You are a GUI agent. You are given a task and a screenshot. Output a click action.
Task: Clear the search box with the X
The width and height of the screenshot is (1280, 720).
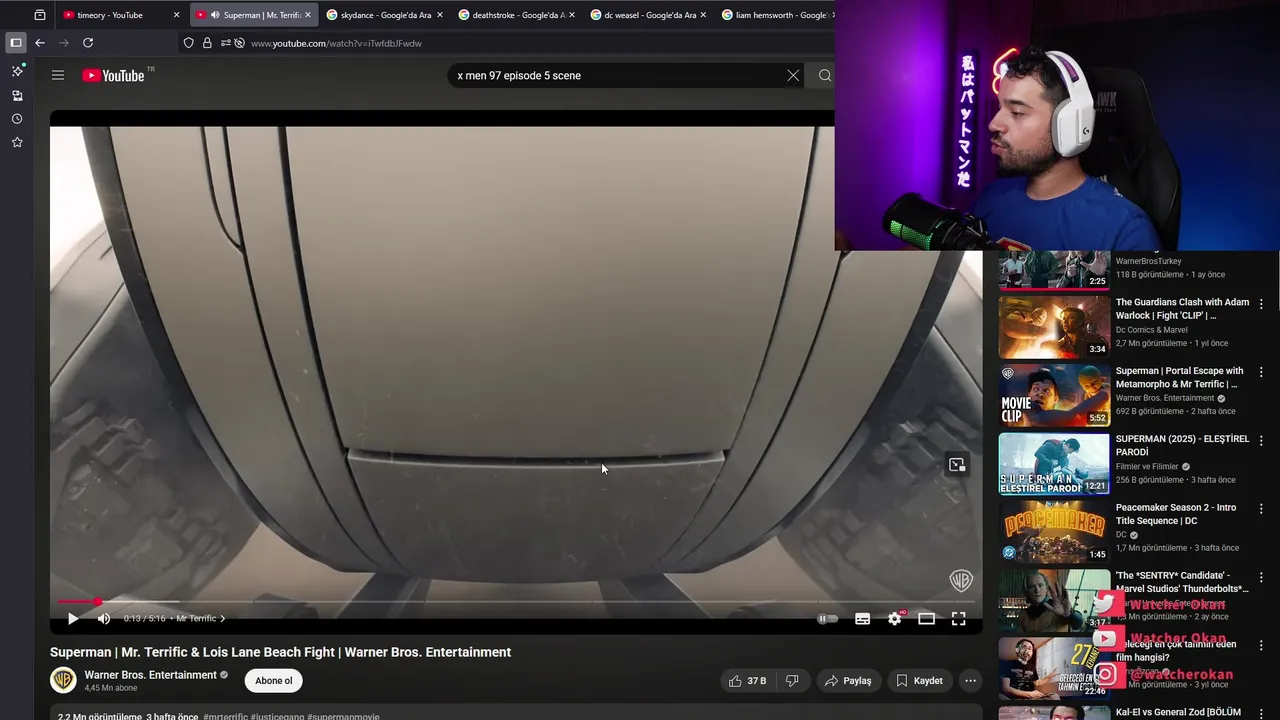pos(793,75)
